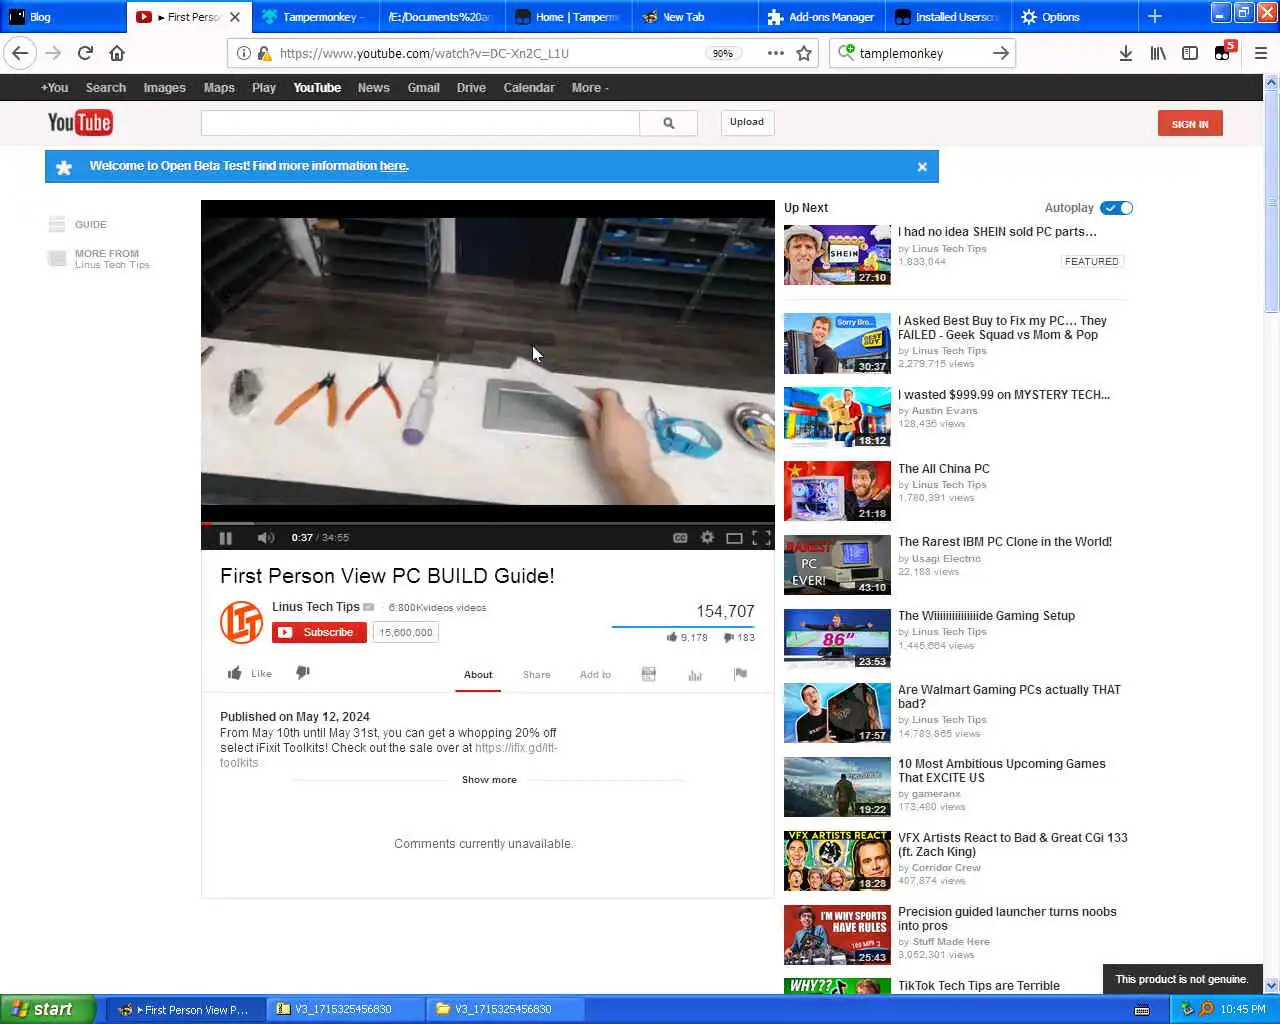Subscribe to Linus Tech Tips
This screenshot has height=1024, width=1280.
(x=319, y=632)
